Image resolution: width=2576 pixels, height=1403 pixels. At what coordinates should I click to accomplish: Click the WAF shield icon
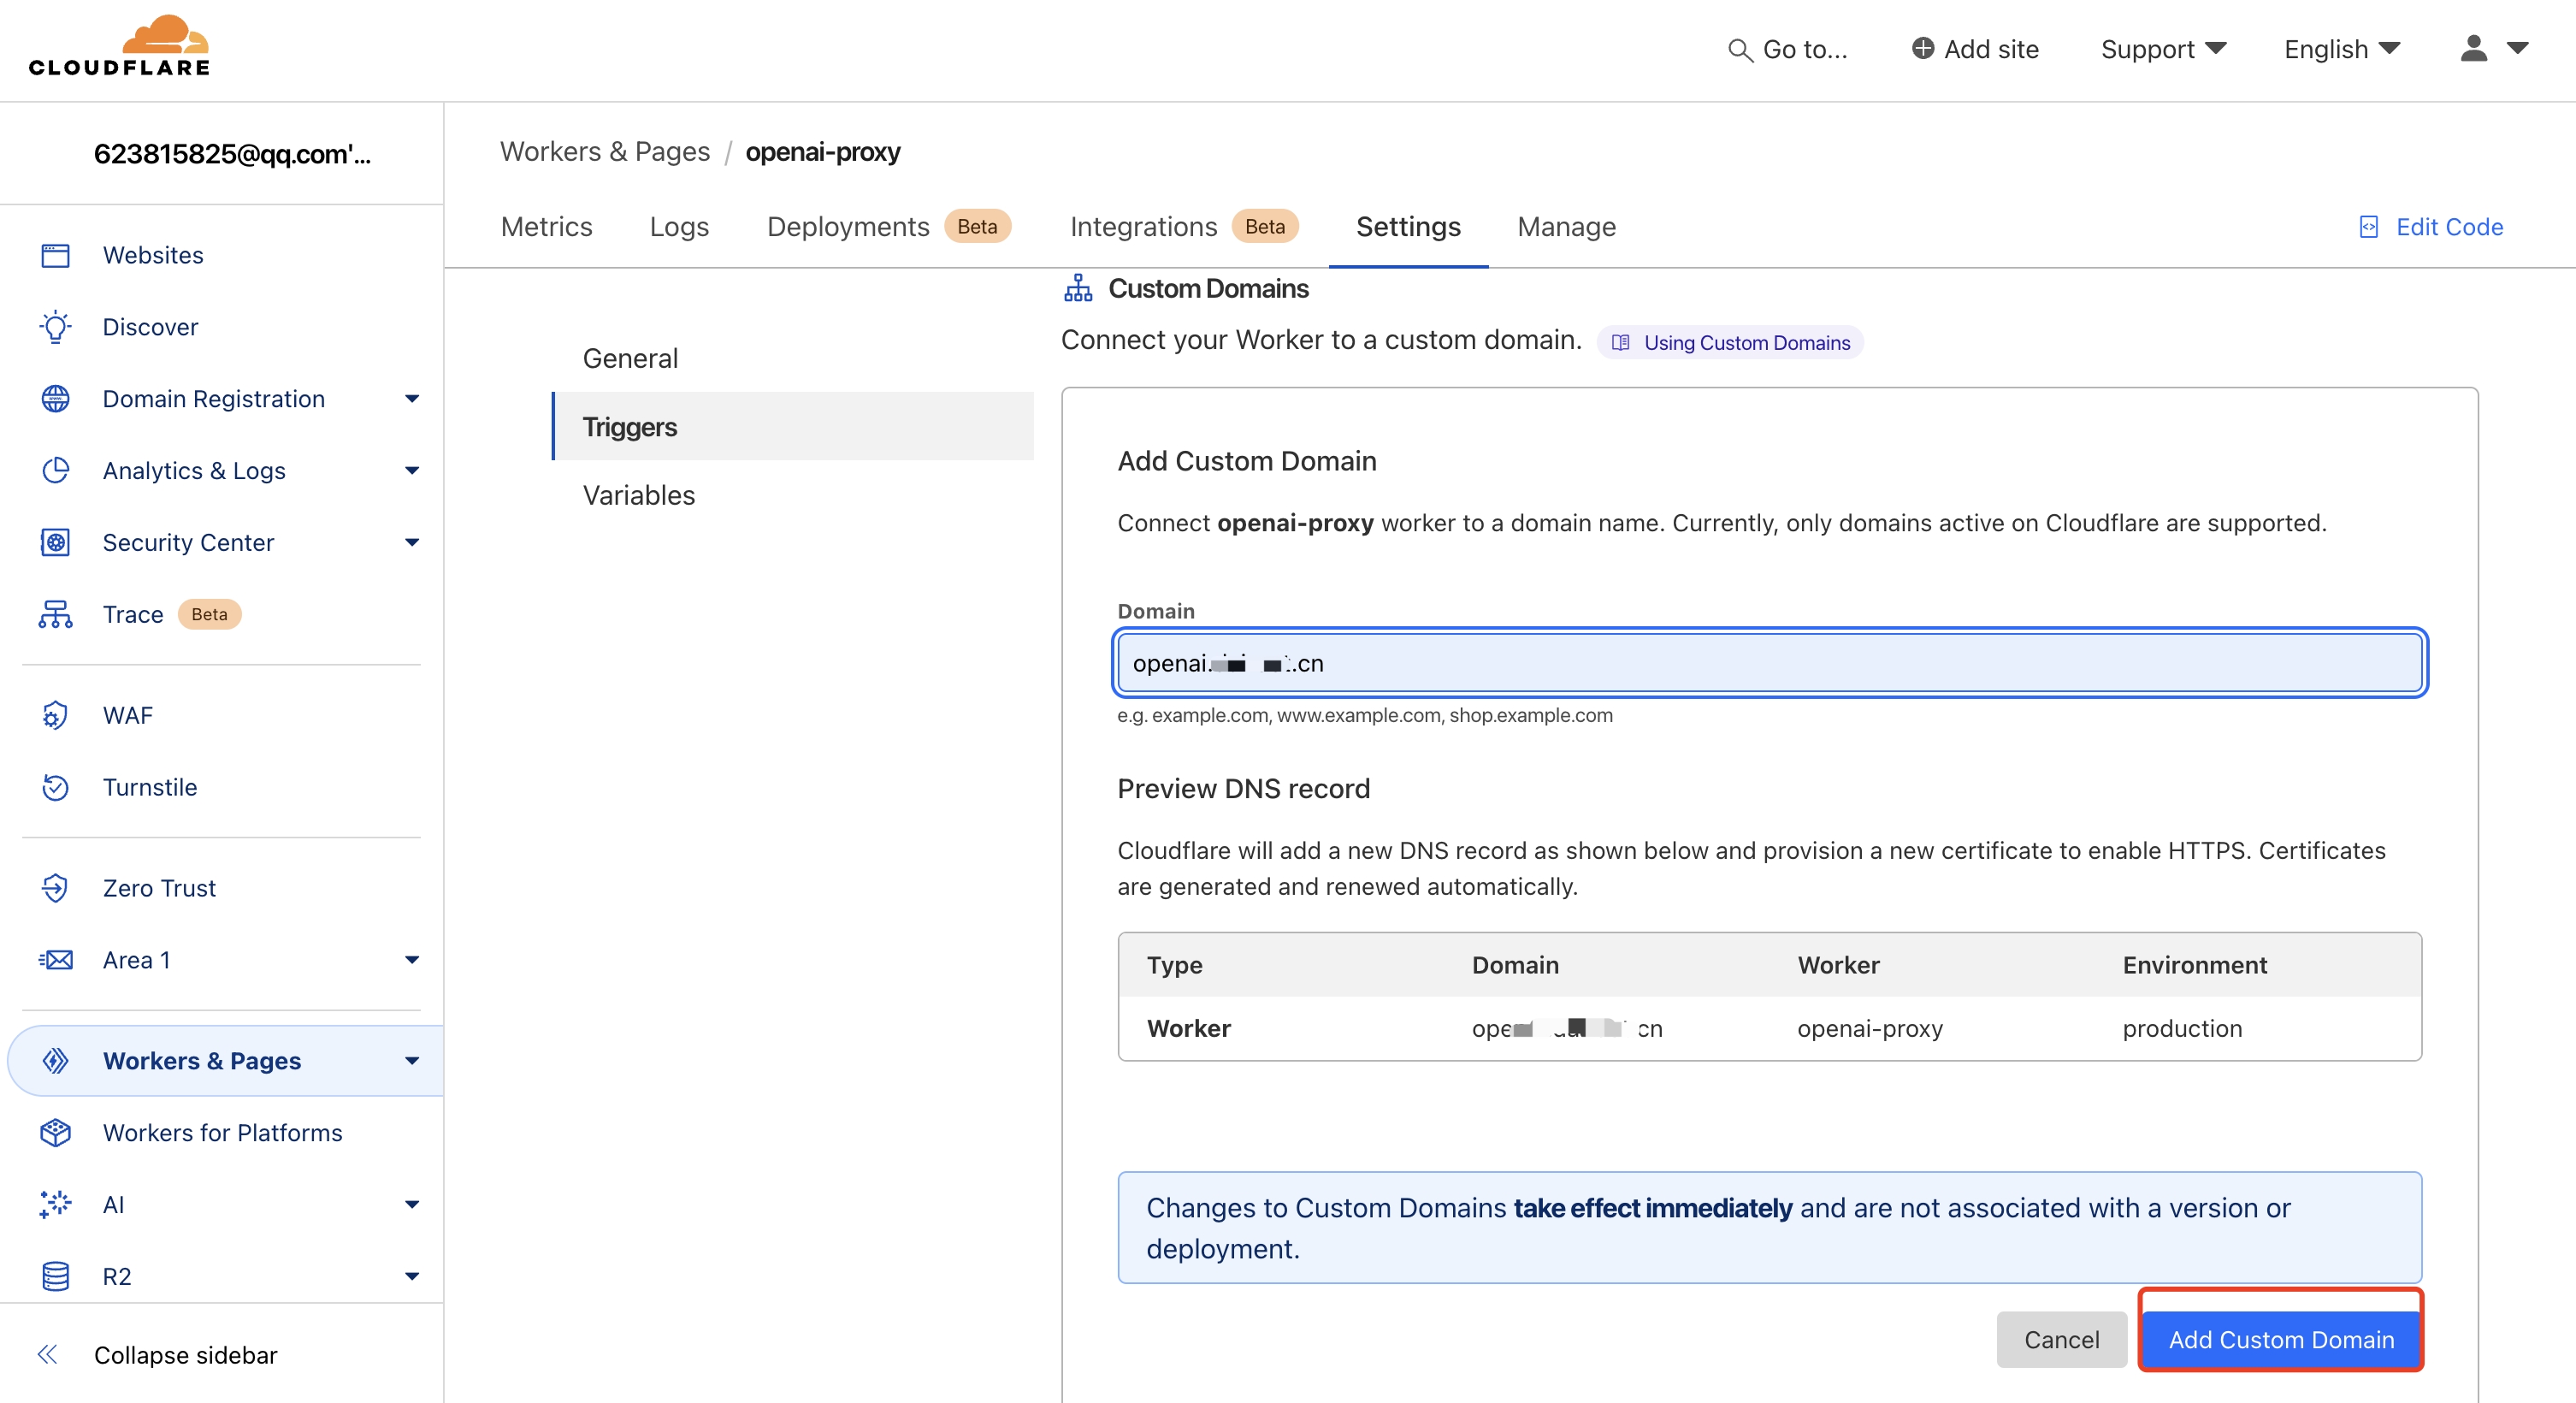pyautogui.click(x=55, y=715)
